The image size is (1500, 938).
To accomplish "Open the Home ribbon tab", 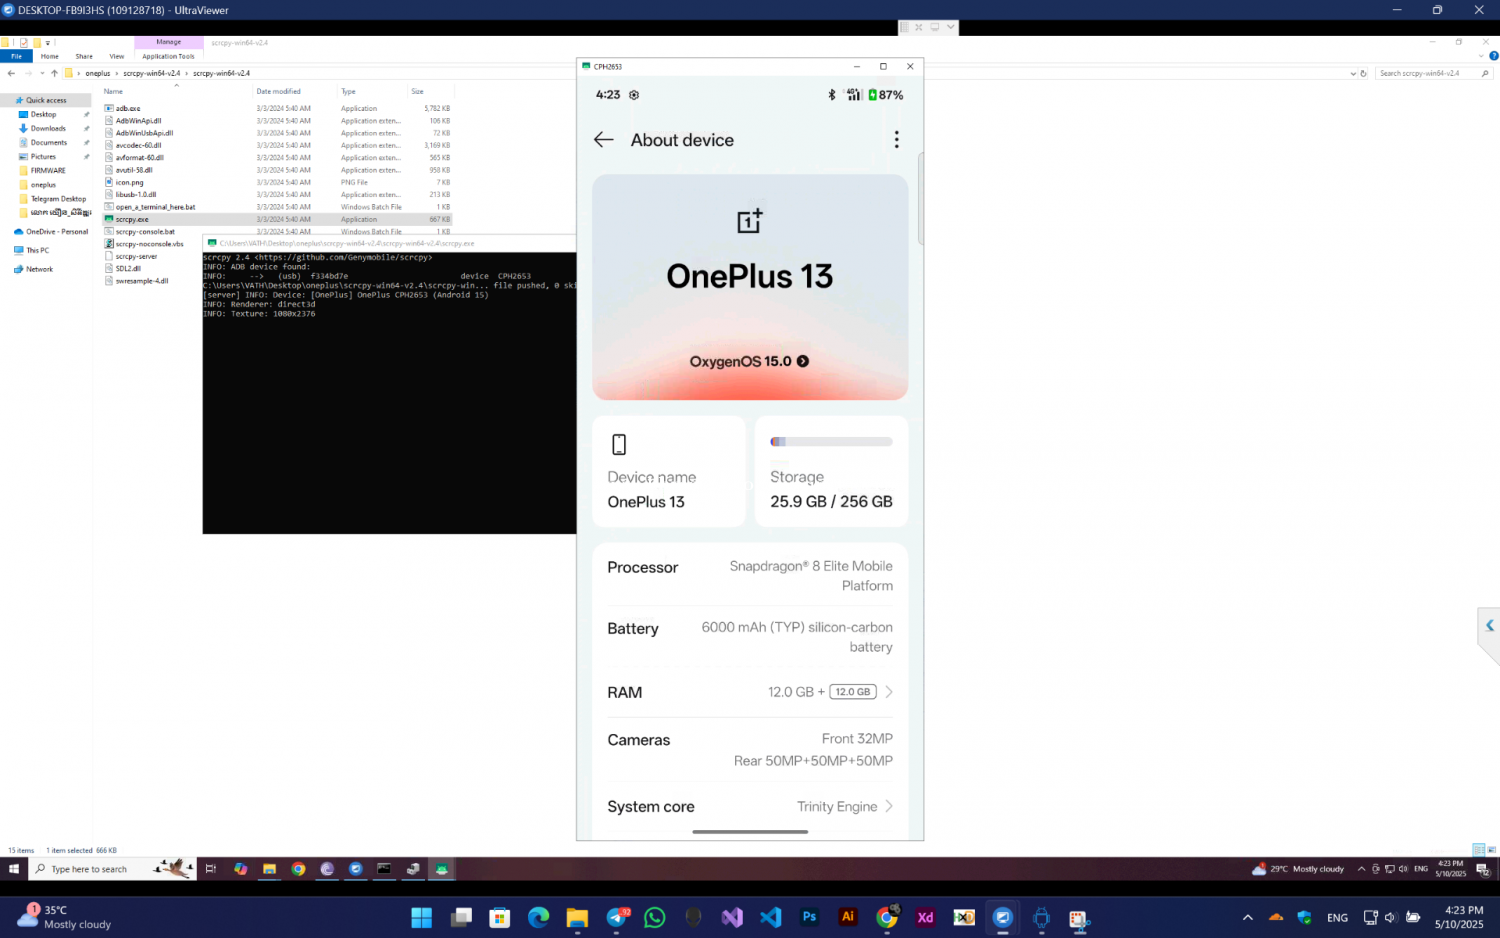I will (x=50, y=56).
